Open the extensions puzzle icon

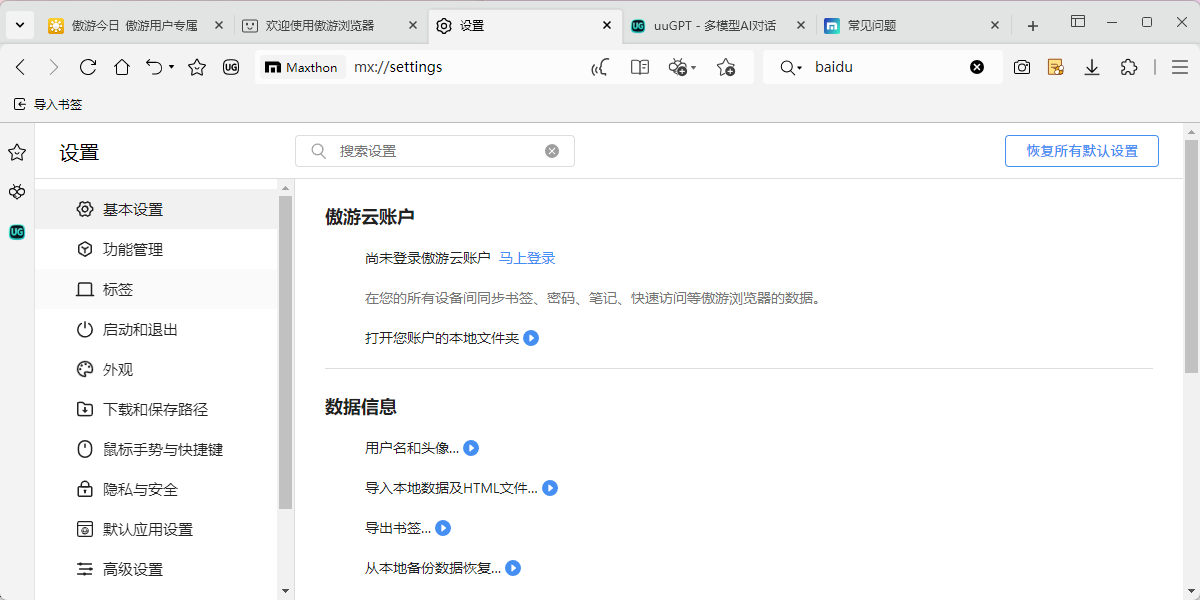click(x=1129, y=67)
